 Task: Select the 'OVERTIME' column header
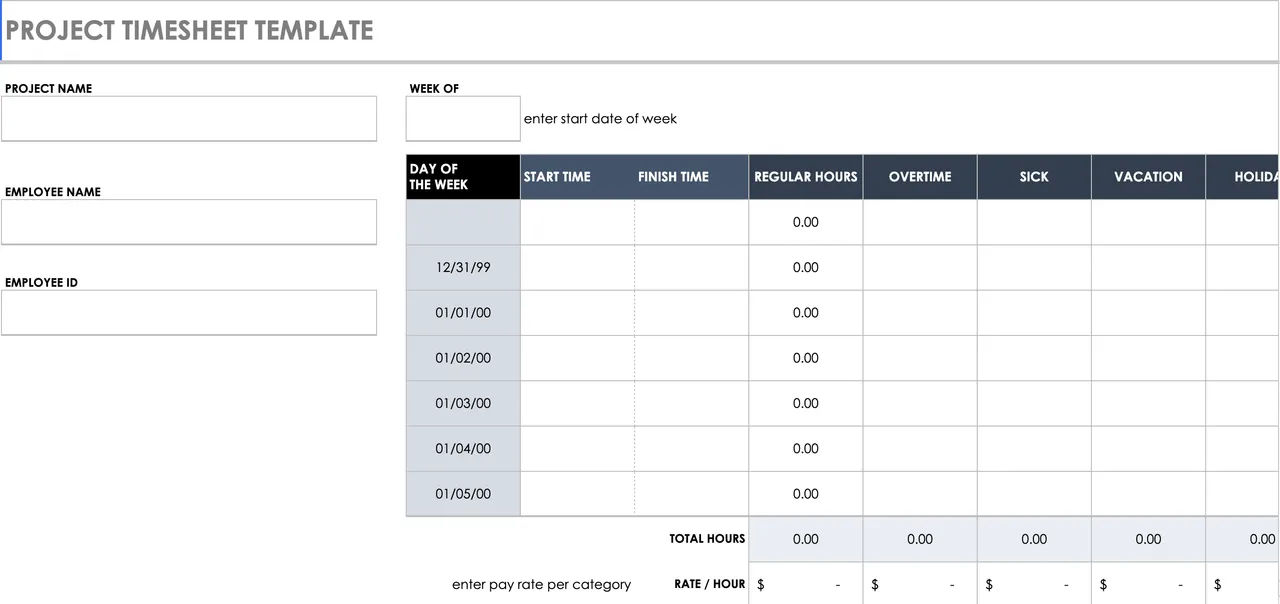click(920, 177)
